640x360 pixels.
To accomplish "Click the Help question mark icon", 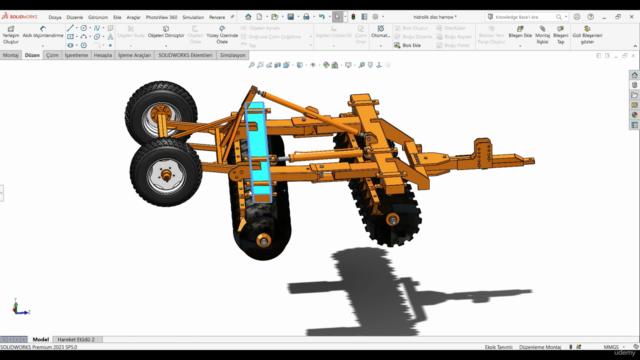I will (x=591, y=17).
